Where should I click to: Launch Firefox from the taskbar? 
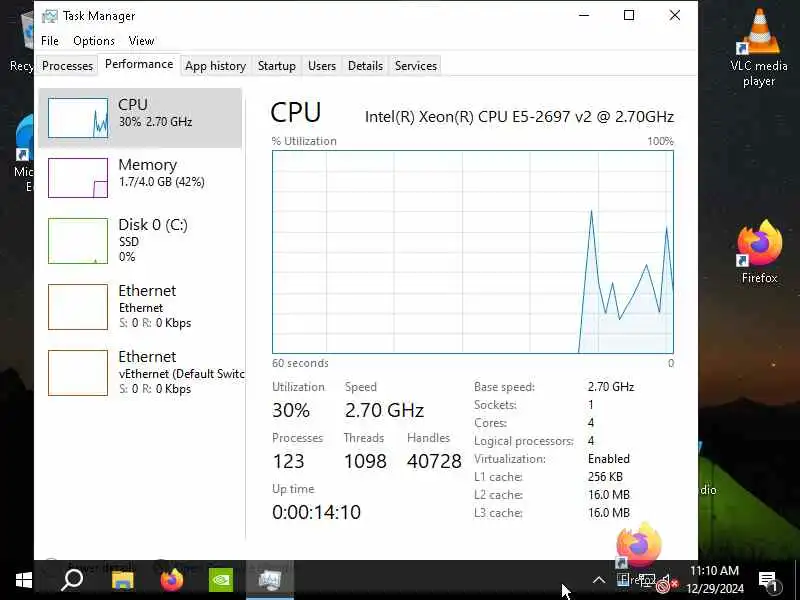coord(171,580)
